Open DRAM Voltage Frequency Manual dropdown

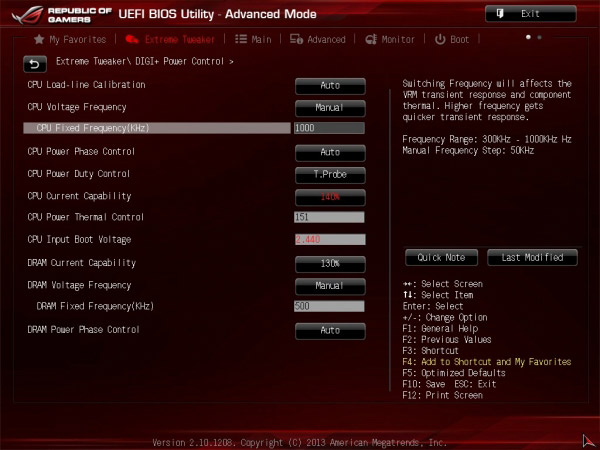coord(330,286)
